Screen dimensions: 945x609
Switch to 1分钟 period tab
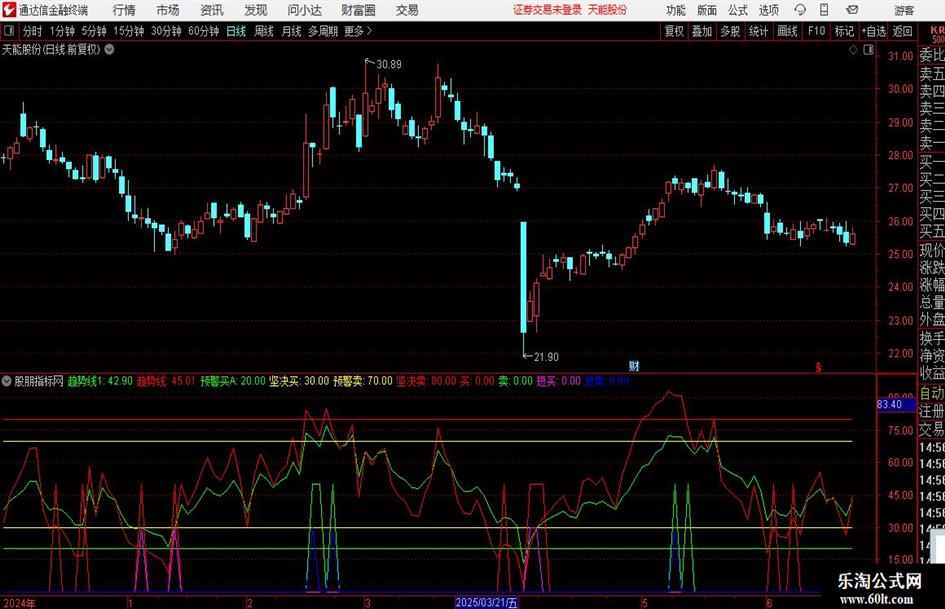pyautogui.click(x=61, y=31)
